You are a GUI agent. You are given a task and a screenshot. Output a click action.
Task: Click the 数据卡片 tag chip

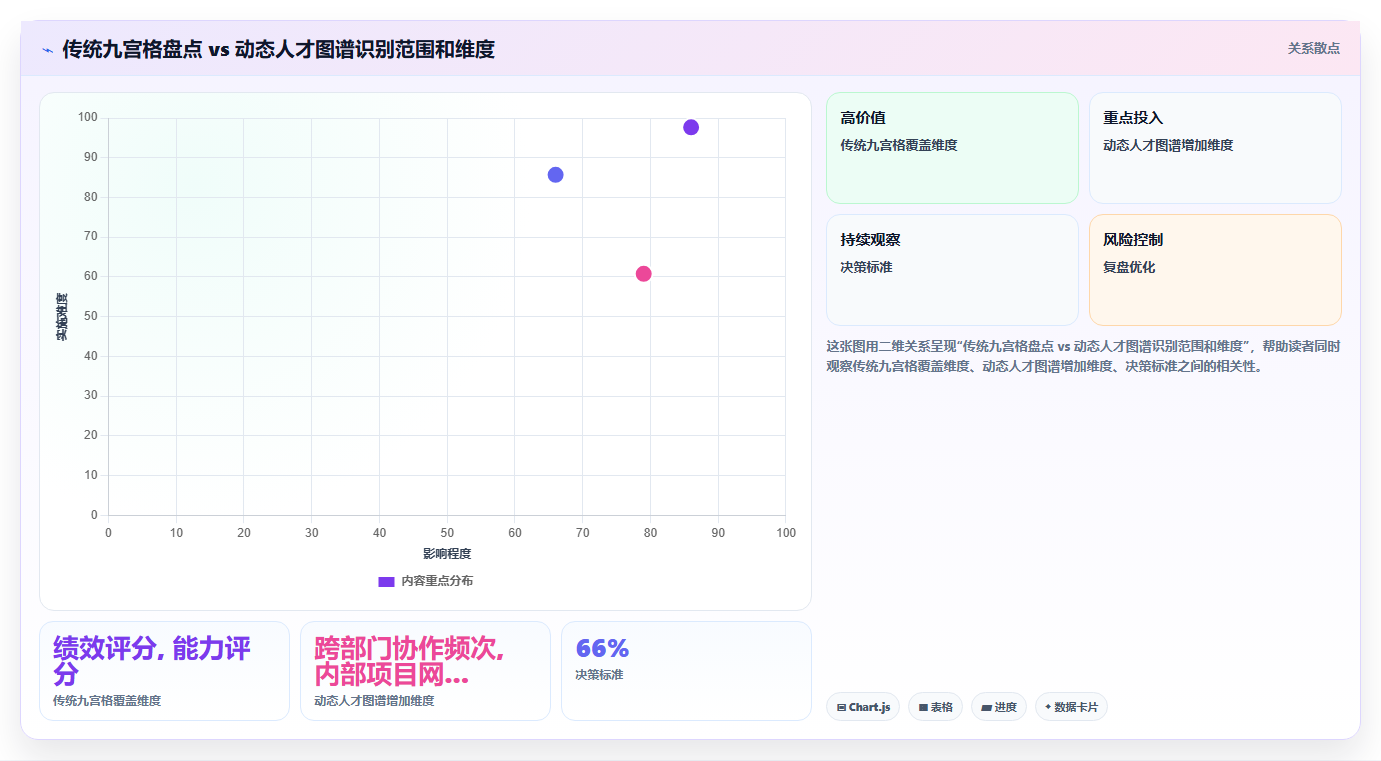[x=1071, y=707]
